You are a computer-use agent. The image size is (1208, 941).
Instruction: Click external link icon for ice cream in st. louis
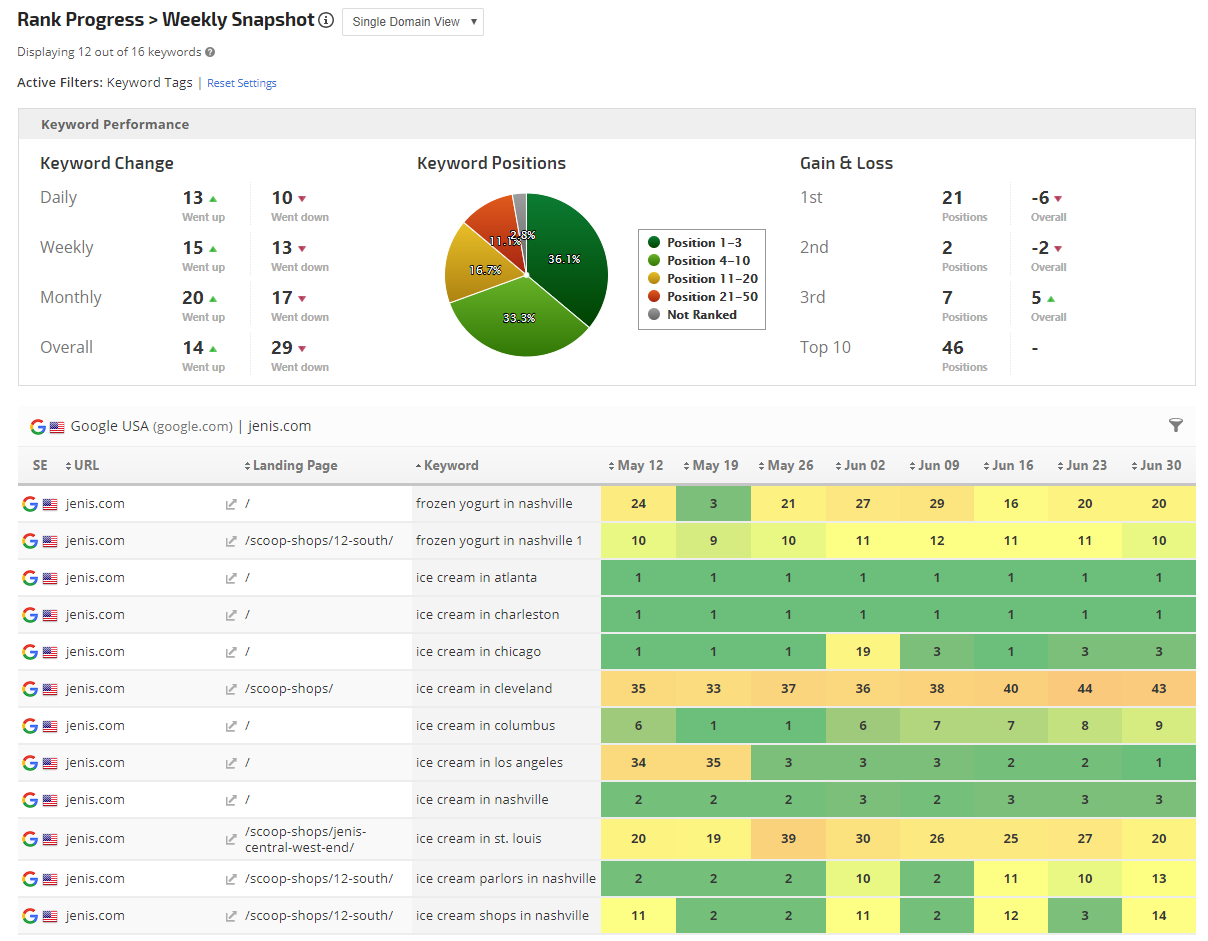pos(231,839)
